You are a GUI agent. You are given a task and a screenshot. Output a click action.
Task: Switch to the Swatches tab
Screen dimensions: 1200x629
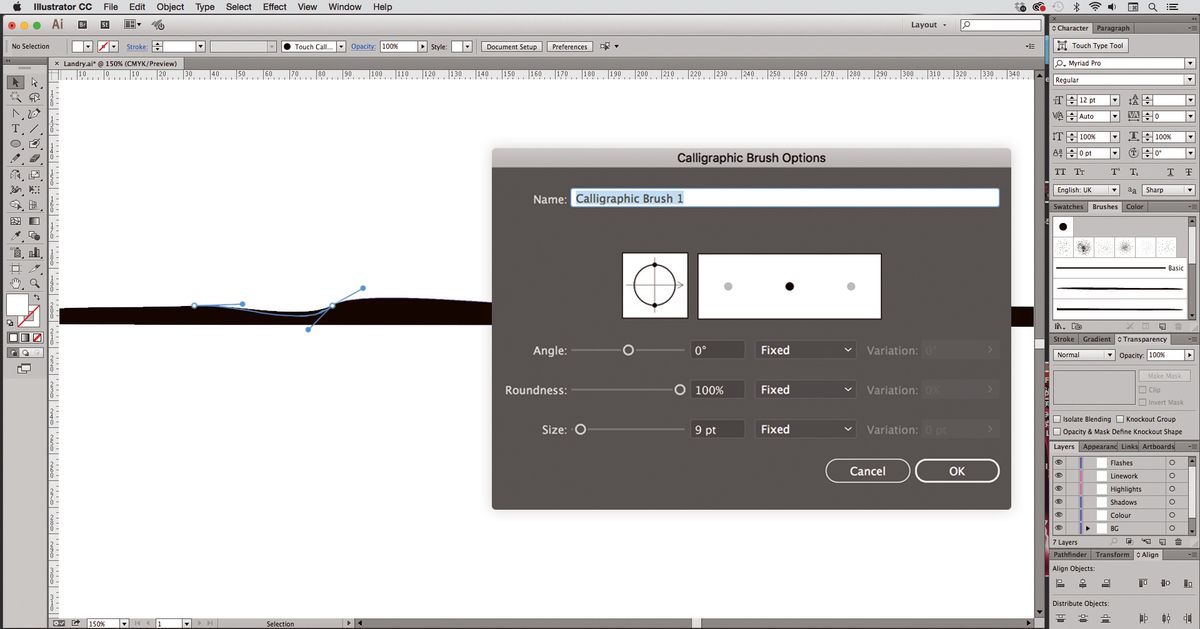[x=1068, y=207]
